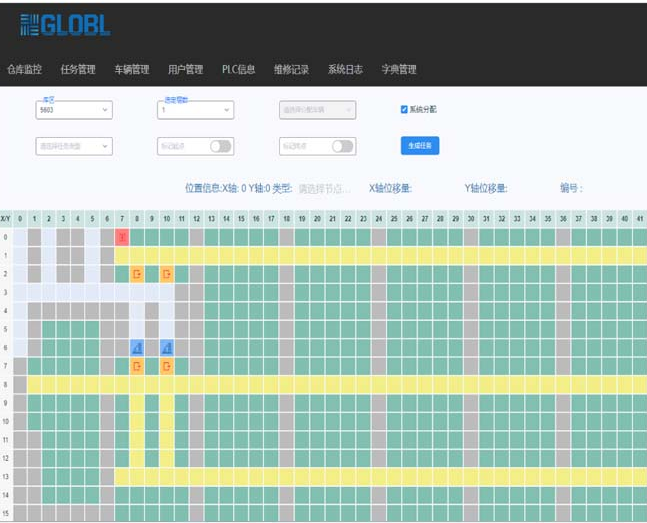Click orange exit icon at column 8, row 2

coord(137,274)
